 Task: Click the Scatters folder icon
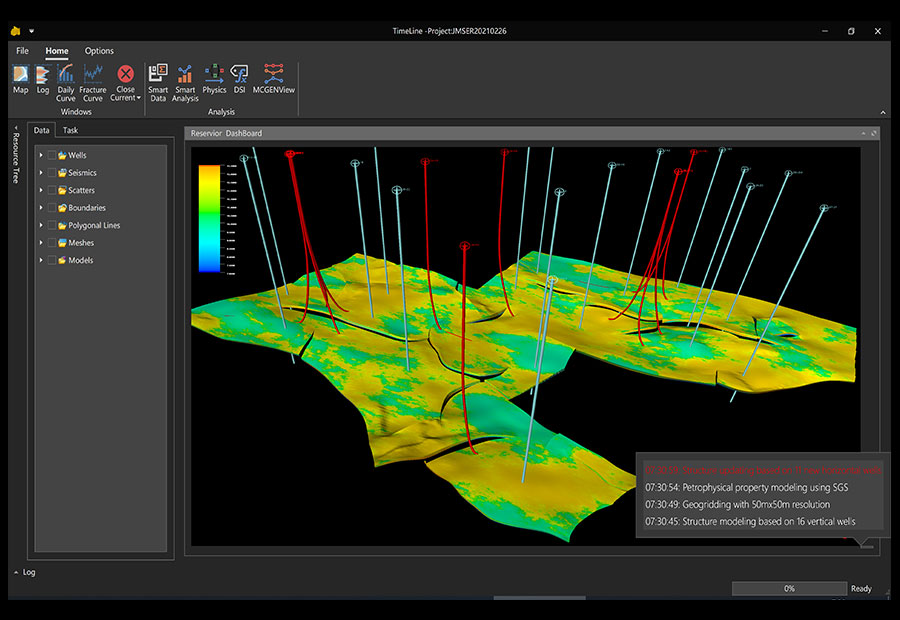62,190
